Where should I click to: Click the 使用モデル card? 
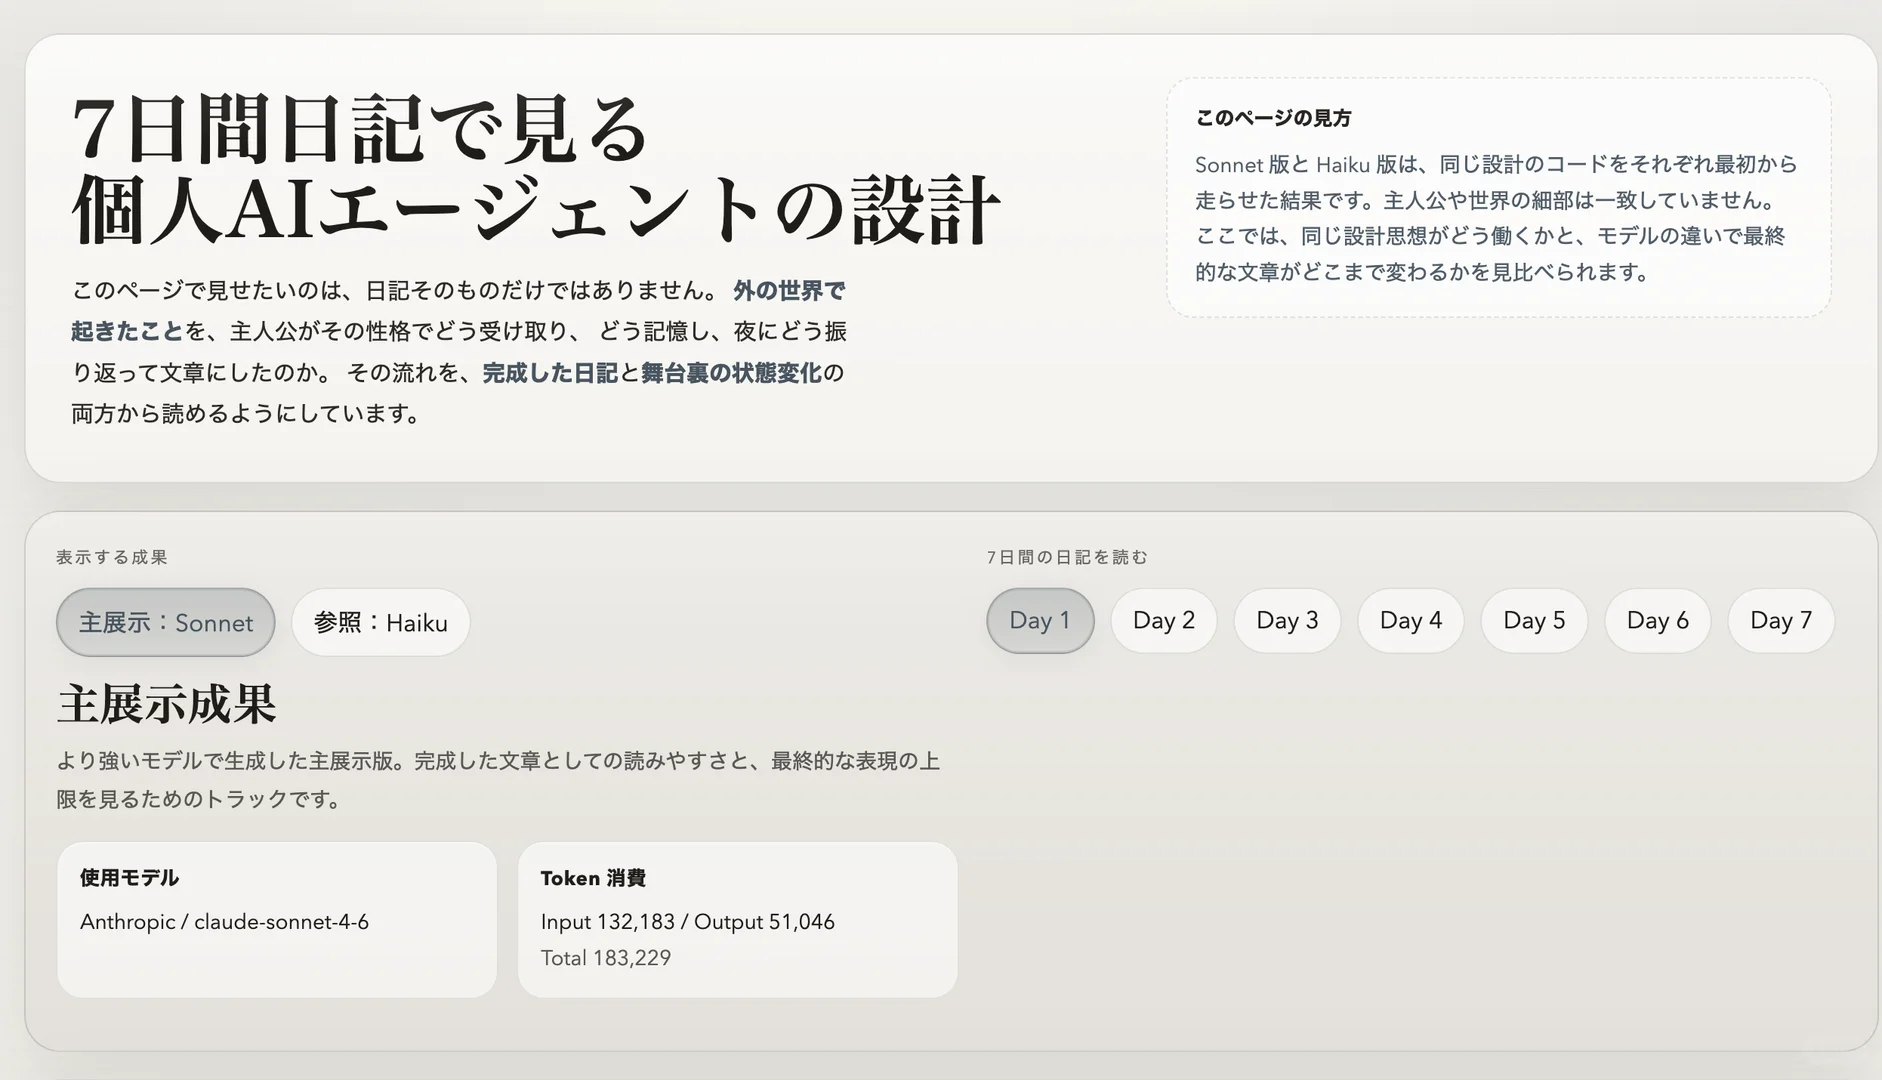277,919
